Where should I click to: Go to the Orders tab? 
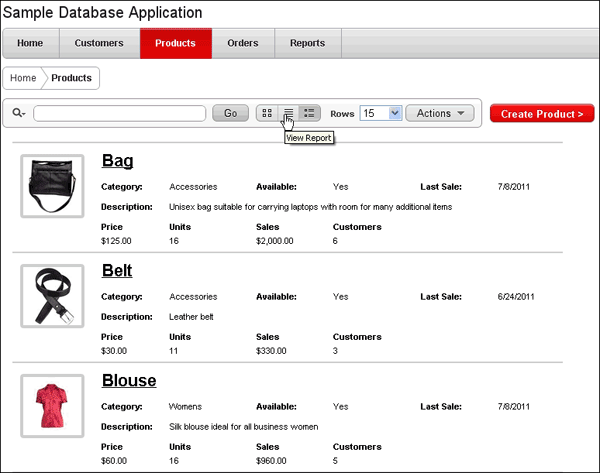click(242, 44)
